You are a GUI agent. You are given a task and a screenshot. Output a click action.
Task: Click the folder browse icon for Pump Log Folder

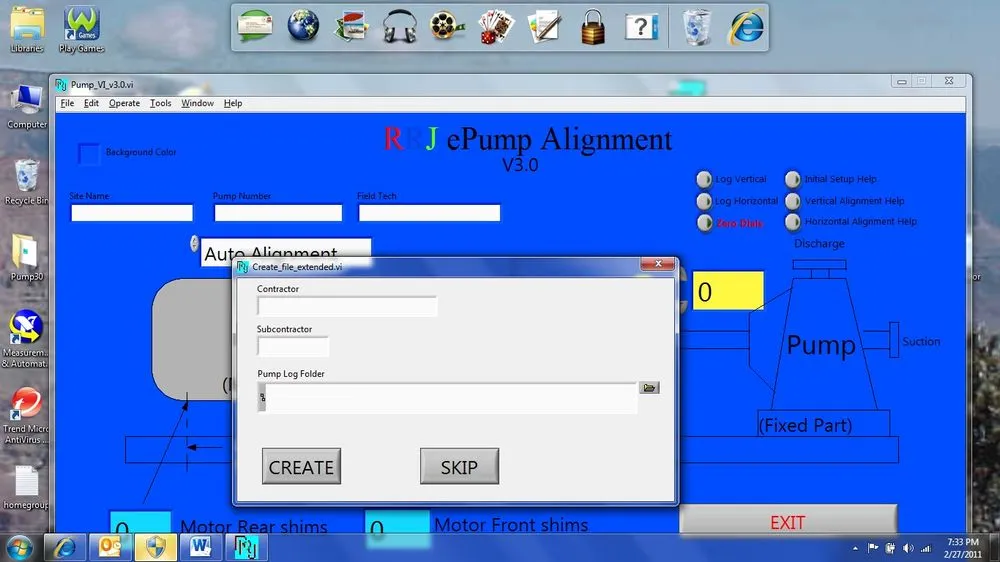point(649,388)
